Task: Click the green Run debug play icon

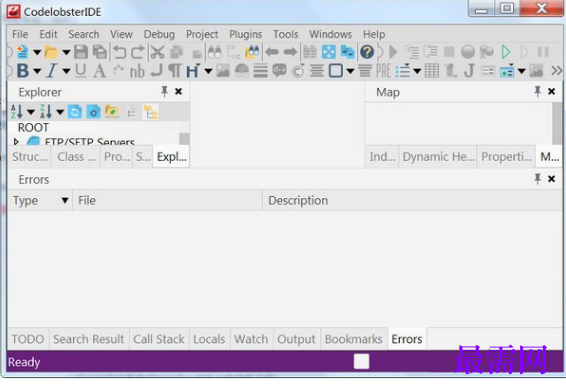Action: (506, 52)
